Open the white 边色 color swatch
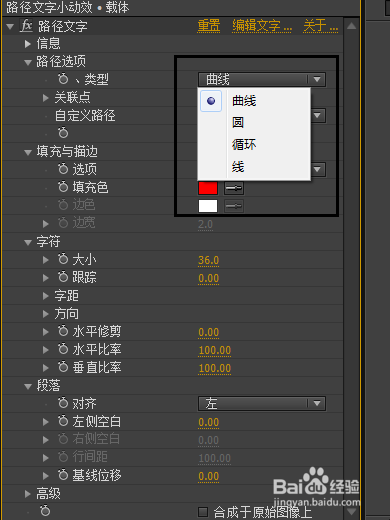Viewport: 390px width, 520px height. pyautogui.click(x=208, y=206)
